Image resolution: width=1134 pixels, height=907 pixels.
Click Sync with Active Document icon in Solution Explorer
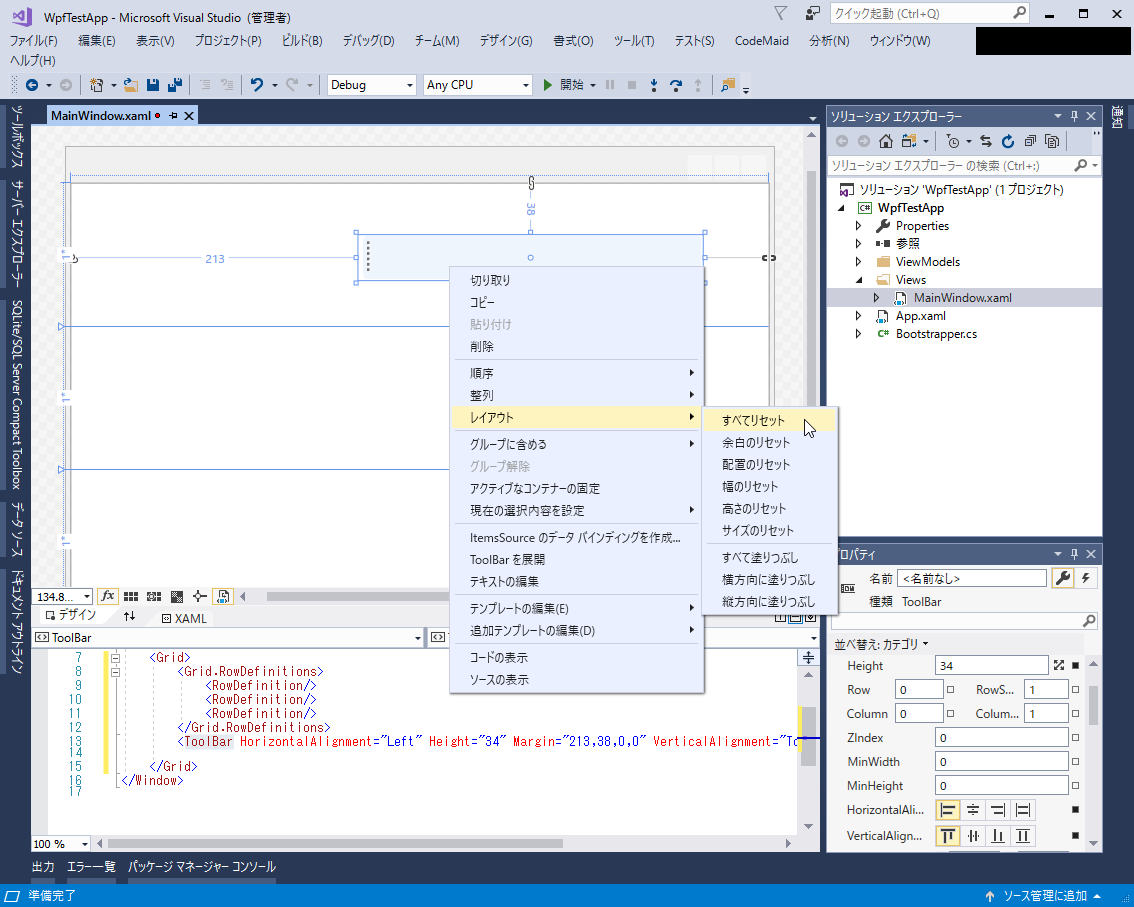coord(986,141)
